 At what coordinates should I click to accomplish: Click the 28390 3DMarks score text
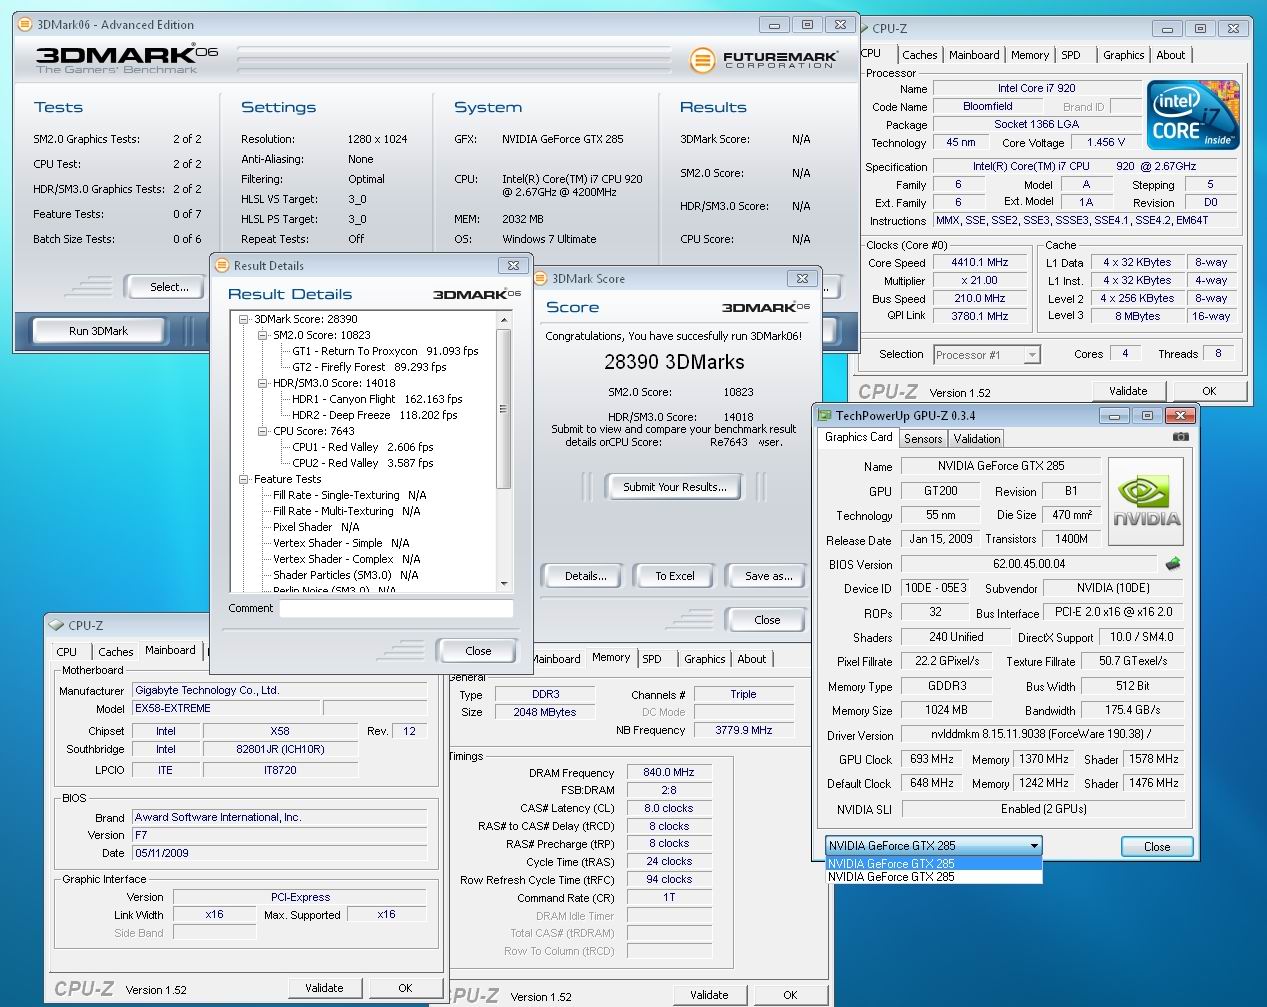(674, 362)
